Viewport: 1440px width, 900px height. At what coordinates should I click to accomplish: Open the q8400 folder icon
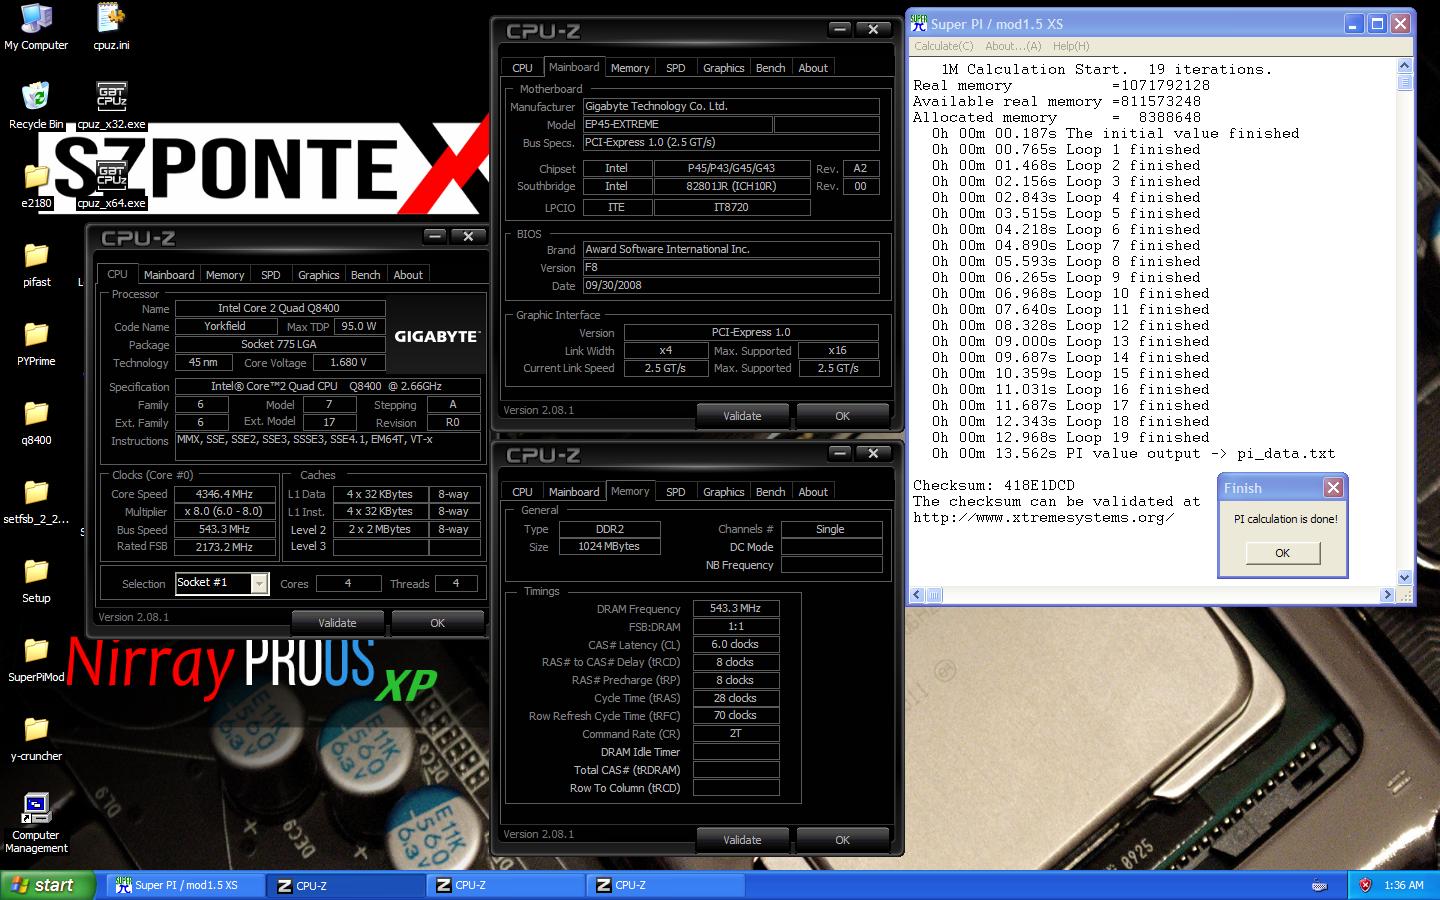[x=36, y=422]
